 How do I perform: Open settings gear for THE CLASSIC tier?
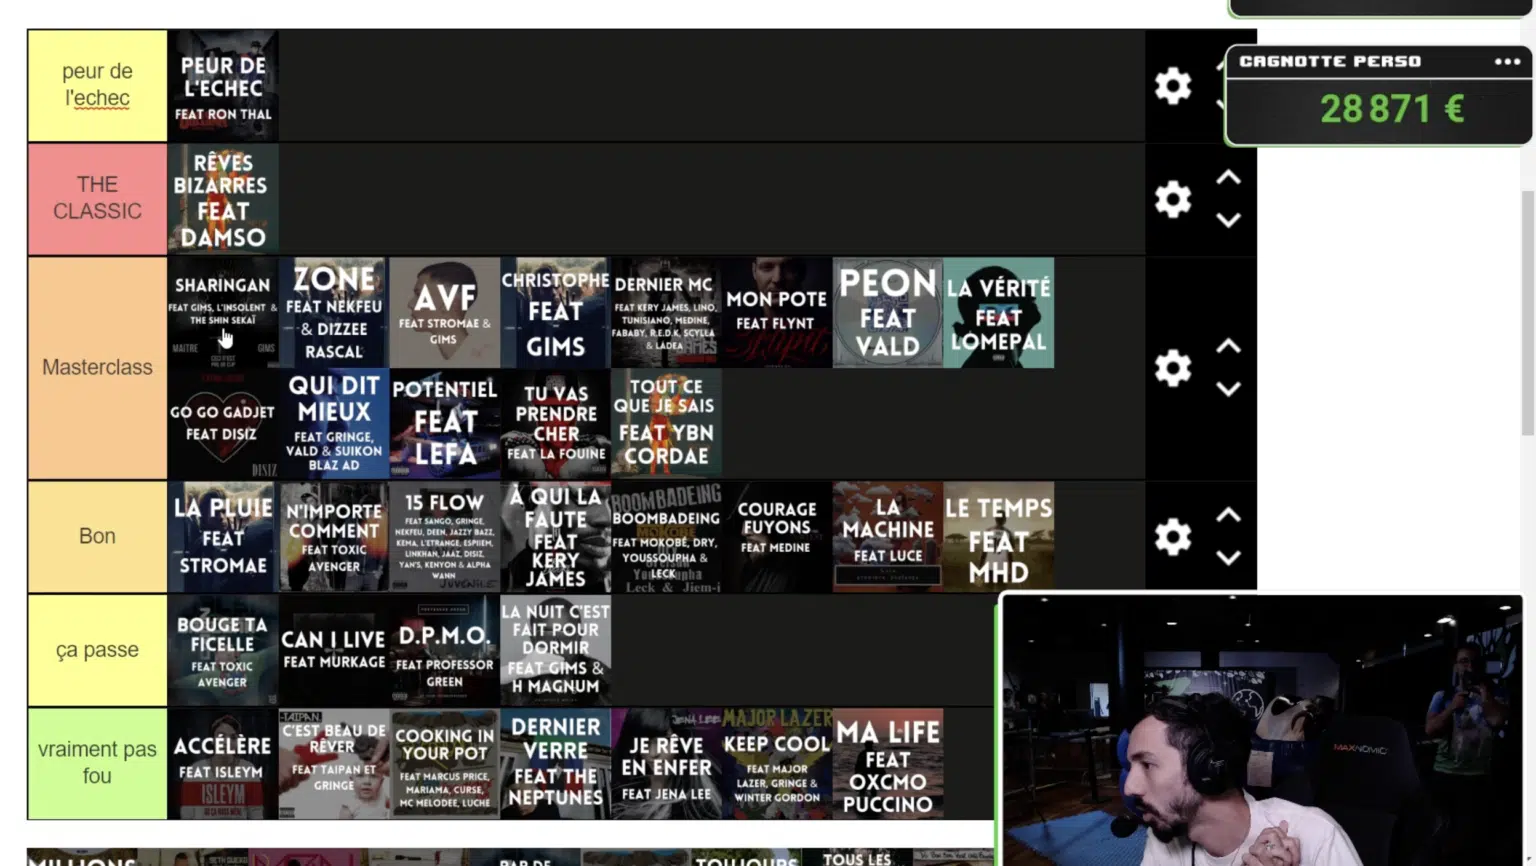click(1172, 199)
